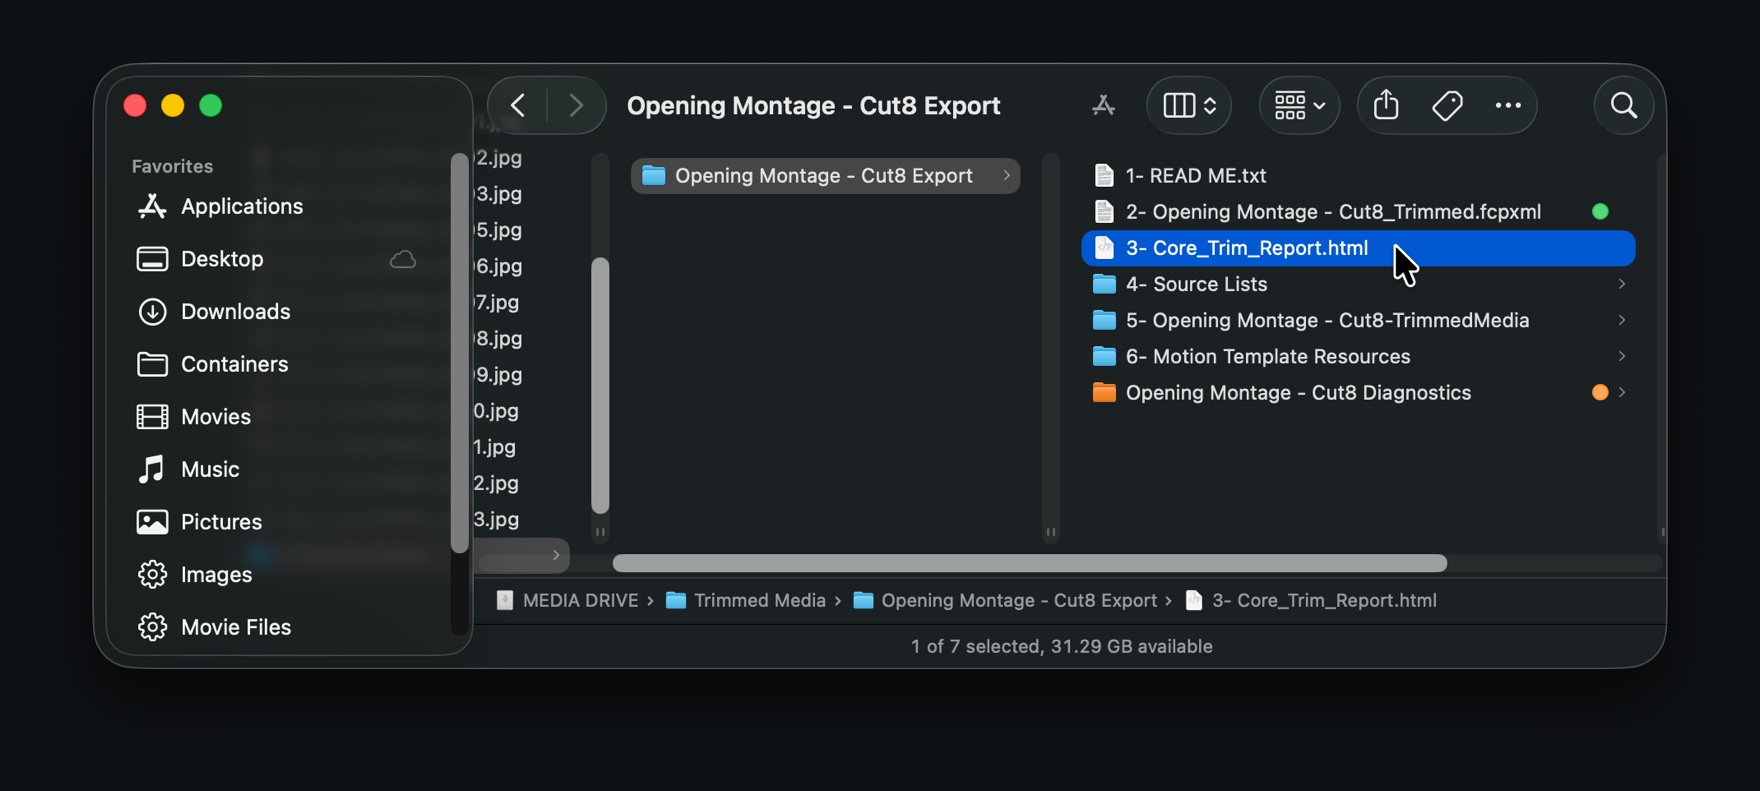
Task: Expand chevron for Cut8 Diagnostics folder
Action: (x=1621, y=393)
